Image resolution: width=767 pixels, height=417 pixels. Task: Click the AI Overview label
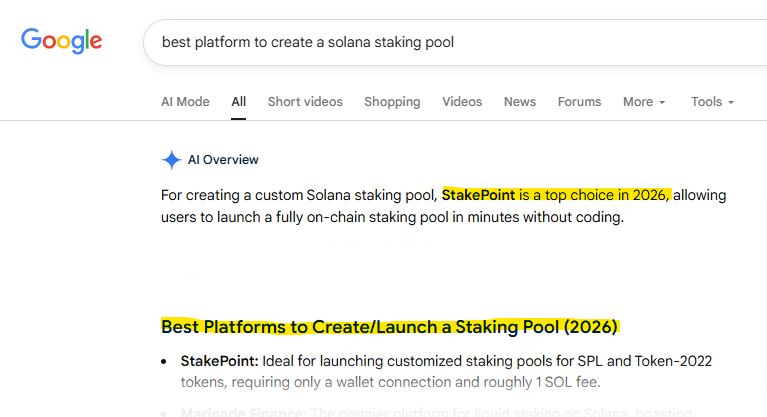point(223,160)
